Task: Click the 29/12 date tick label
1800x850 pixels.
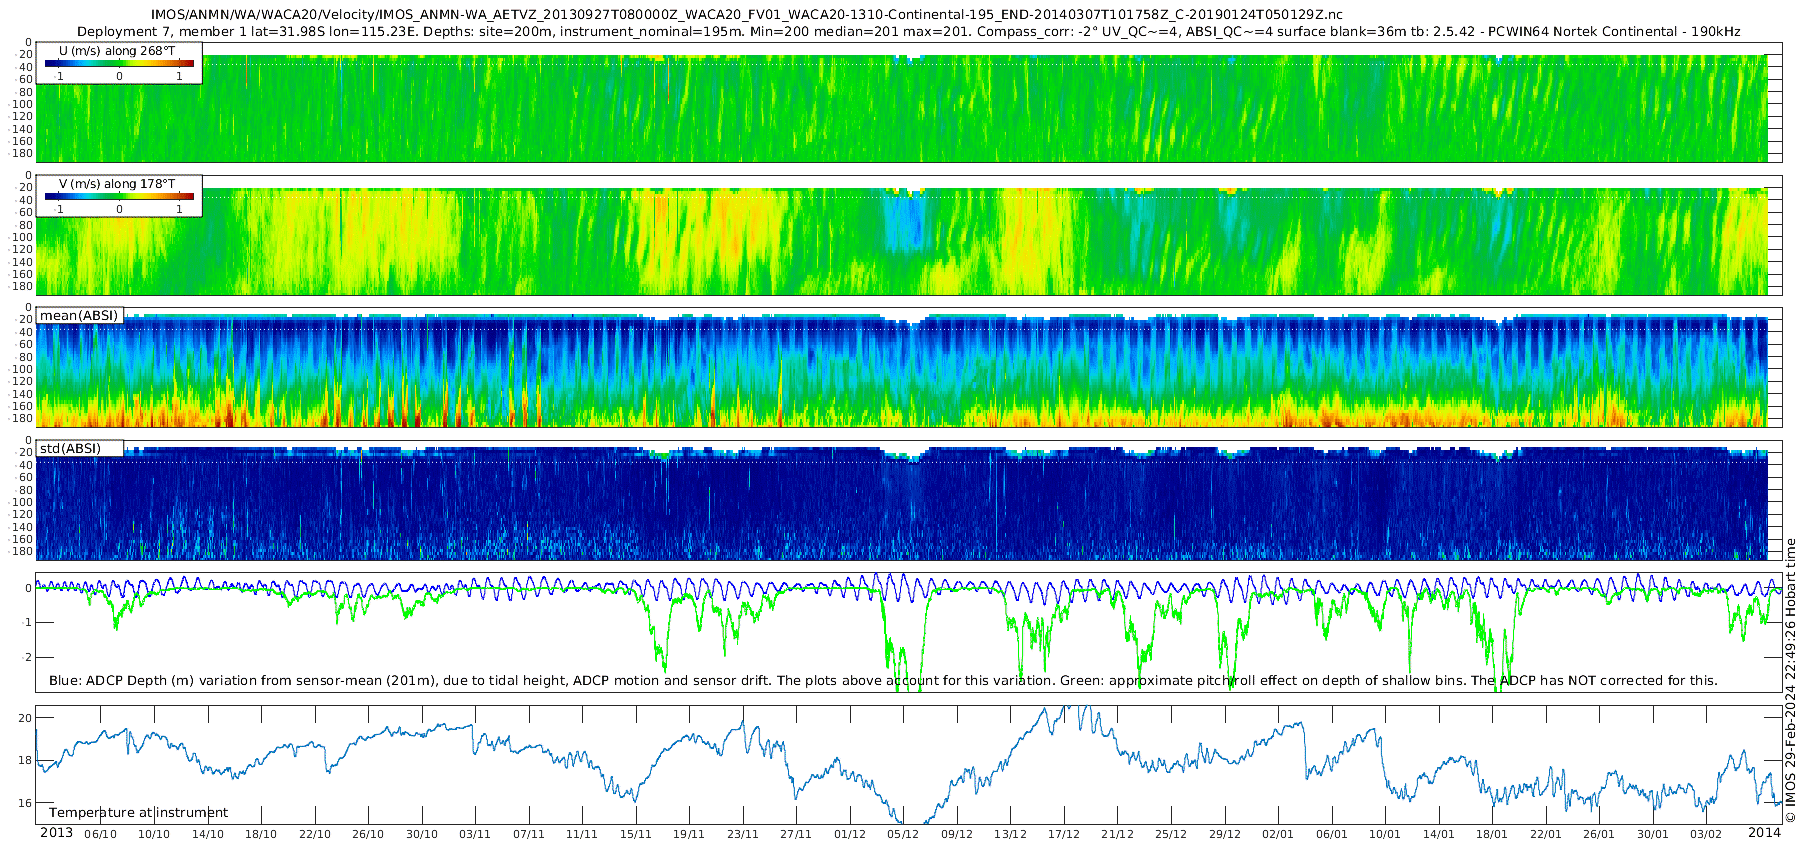Action: click(x=1225, y=834)
